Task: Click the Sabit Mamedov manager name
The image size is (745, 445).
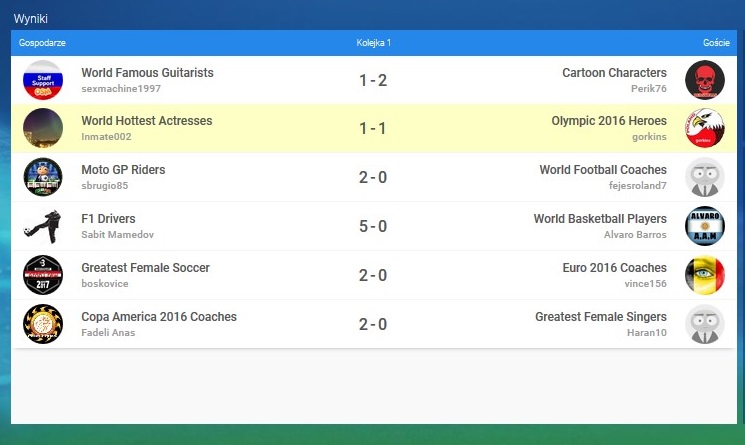Action: pyautogui.click(x=117, y=235)
